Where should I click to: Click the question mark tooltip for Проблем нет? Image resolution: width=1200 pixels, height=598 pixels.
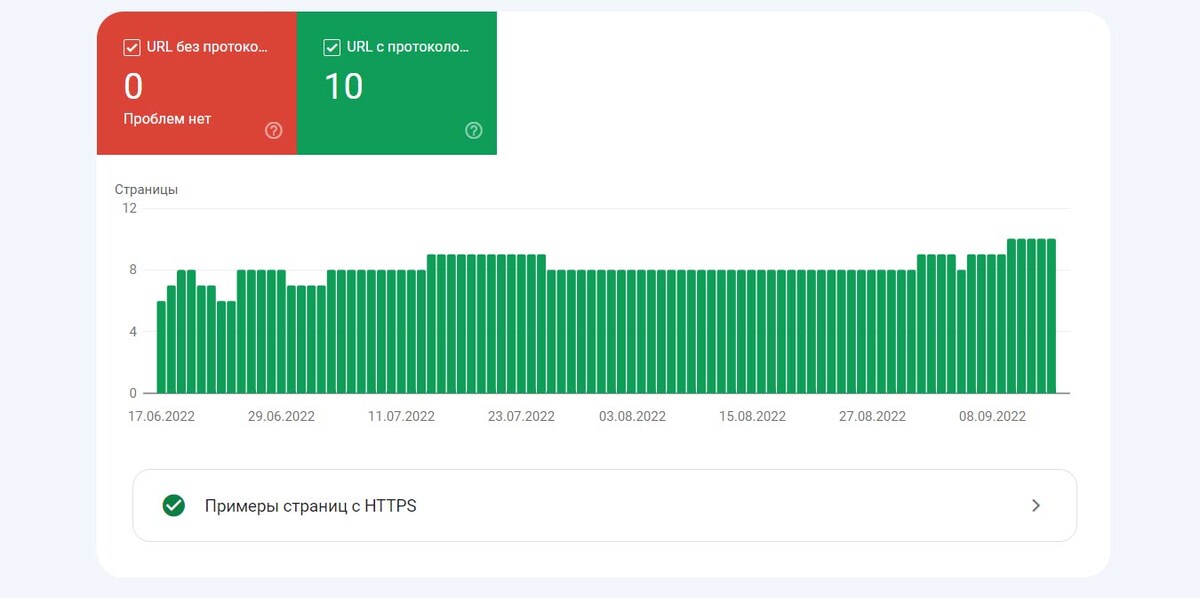[x=274, y=130]
